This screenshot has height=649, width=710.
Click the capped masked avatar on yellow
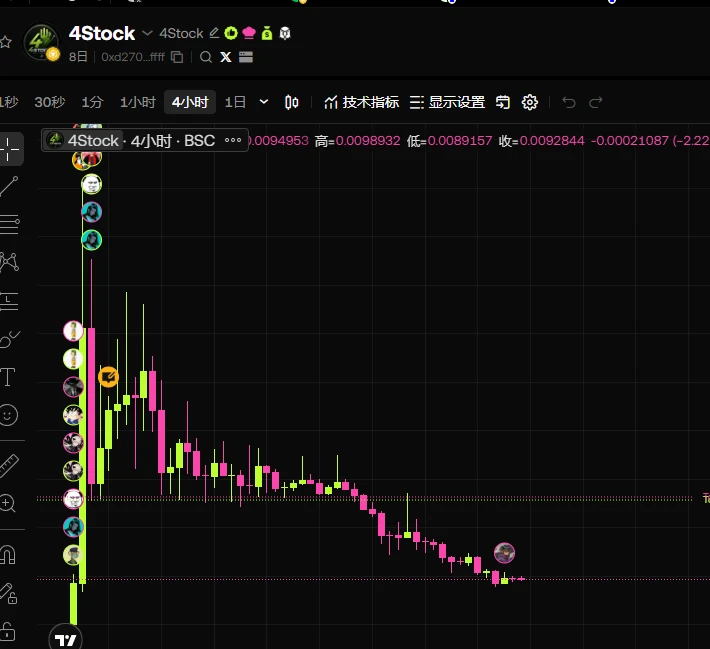(73, 555)
